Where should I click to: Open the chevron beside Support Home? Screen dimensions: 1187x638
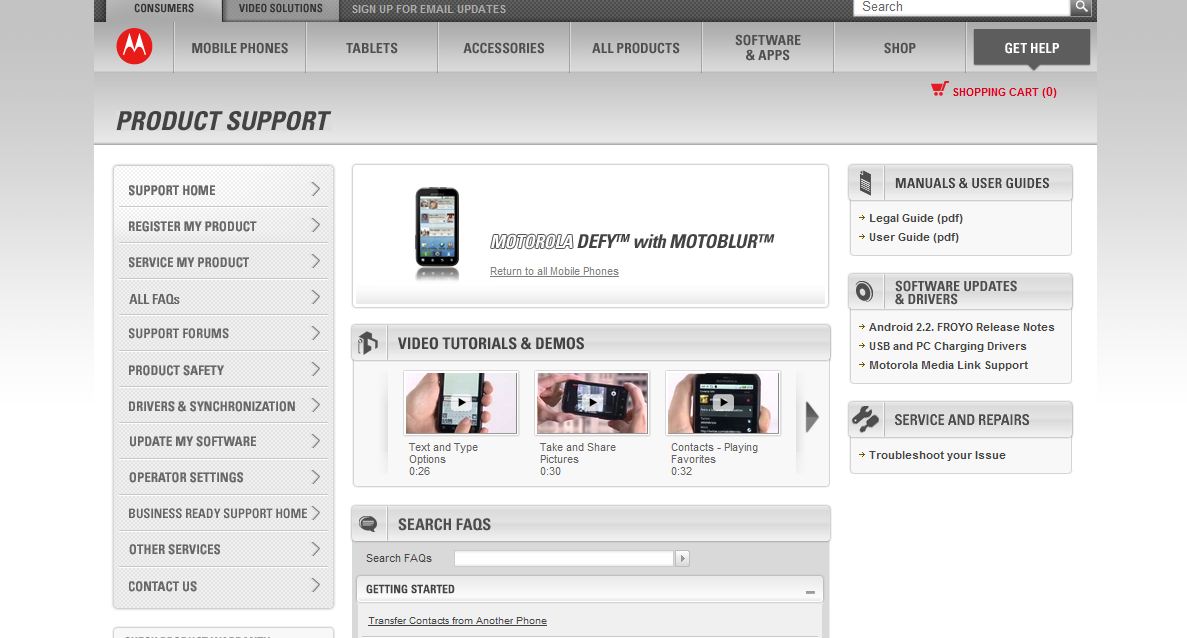[x=316, y=189]
